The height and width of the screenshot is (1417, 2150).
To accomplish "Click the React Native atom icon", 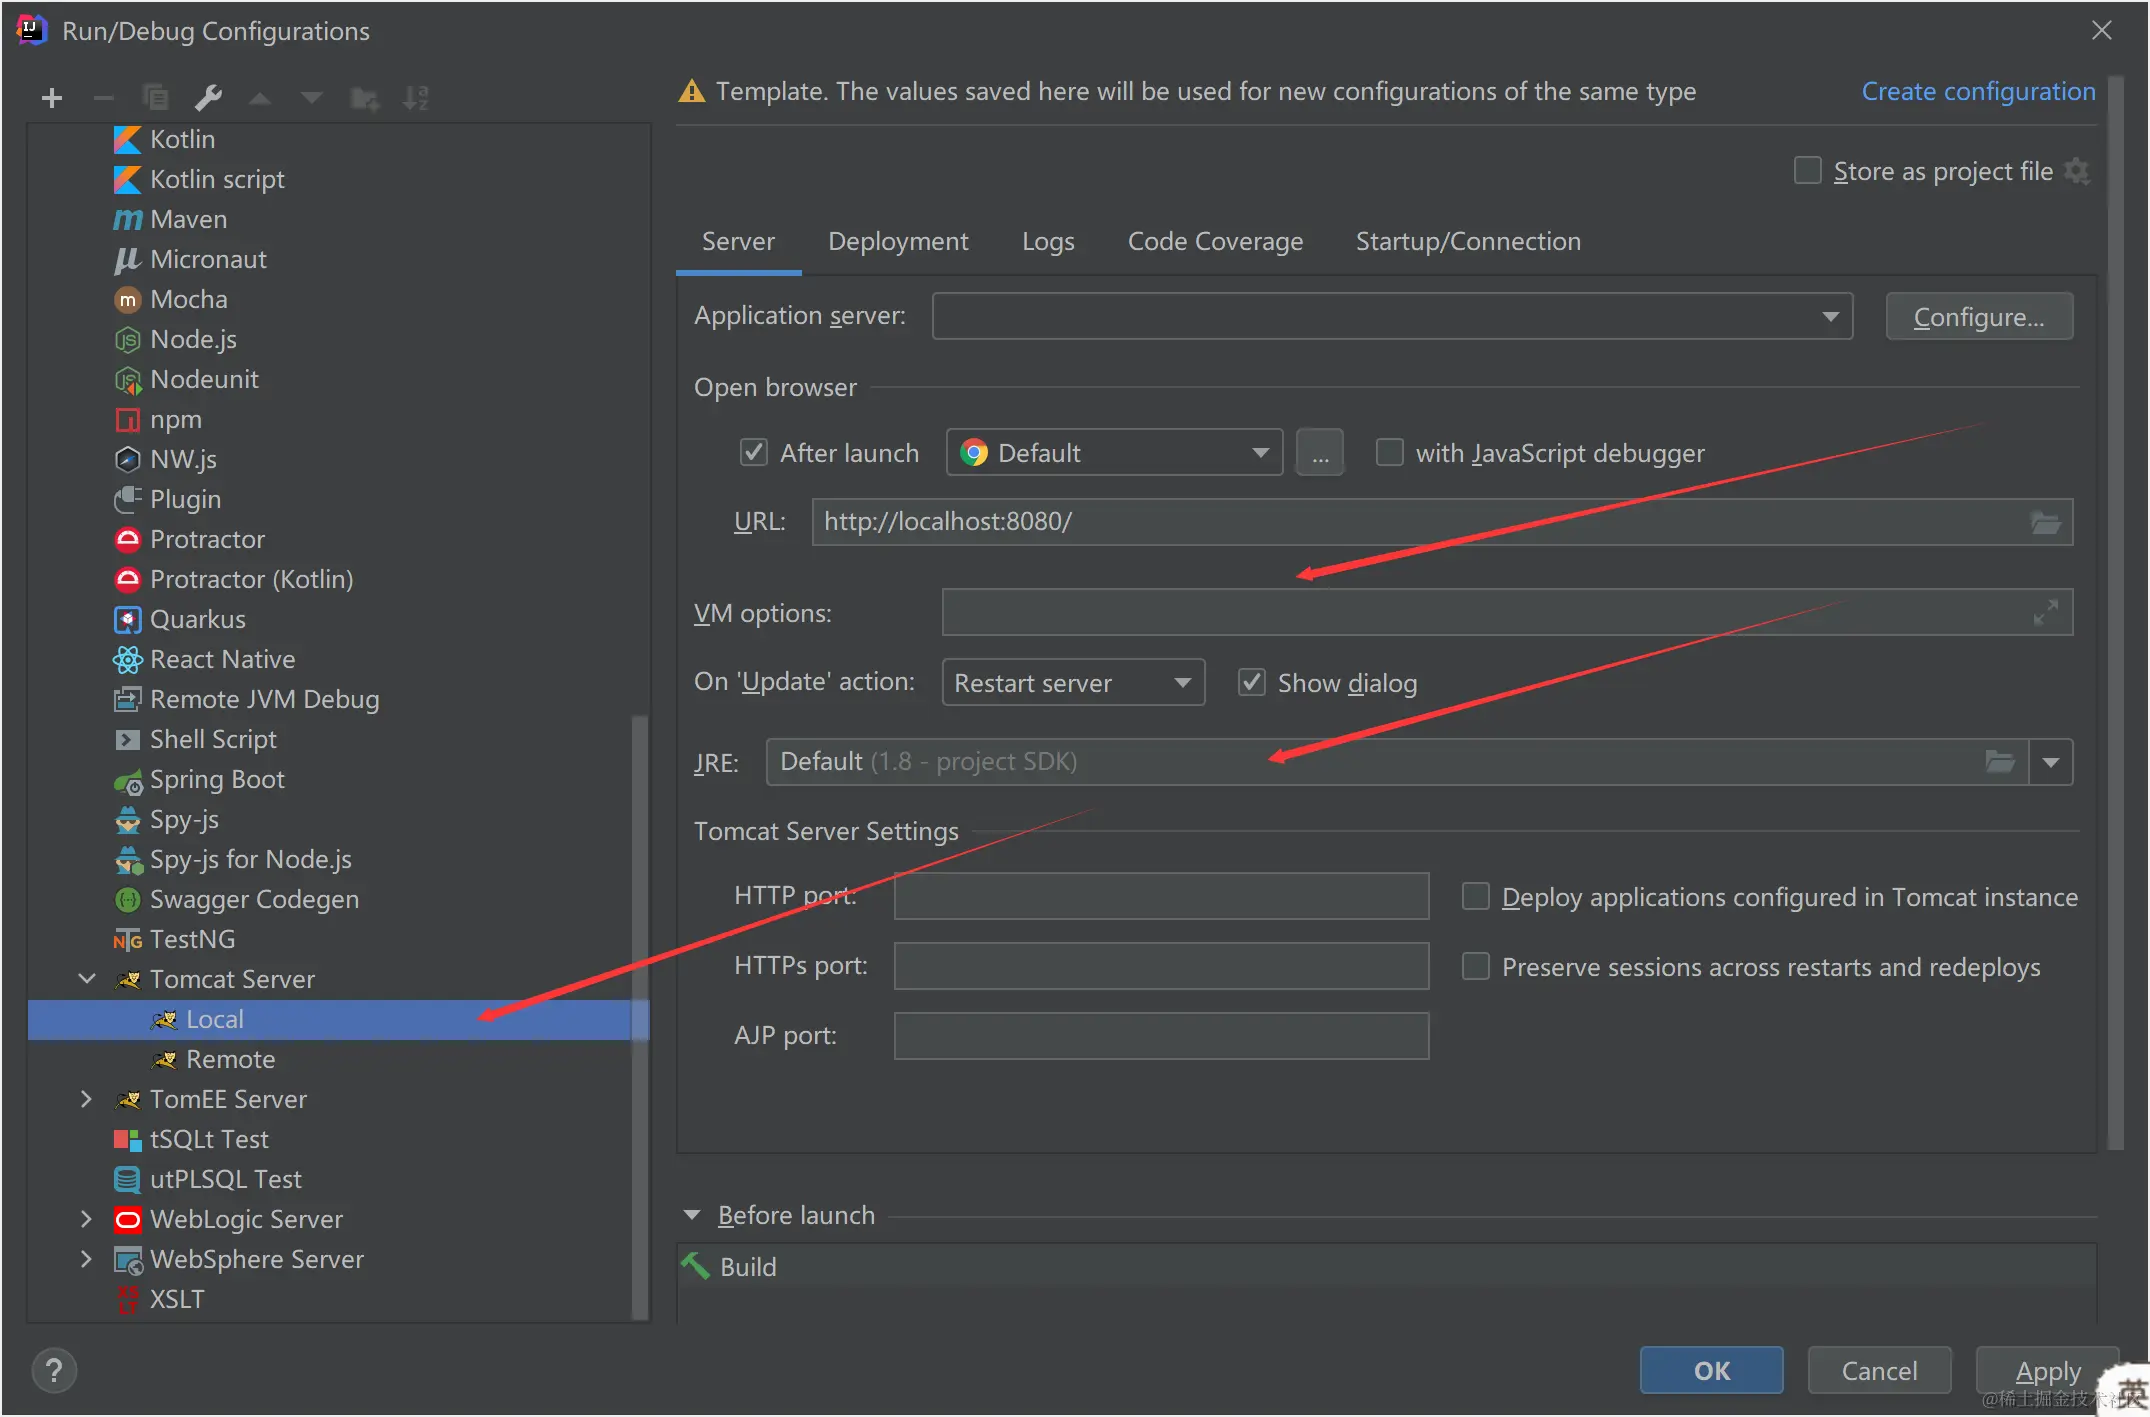I will pyautogui.click(x=128, y=660).
